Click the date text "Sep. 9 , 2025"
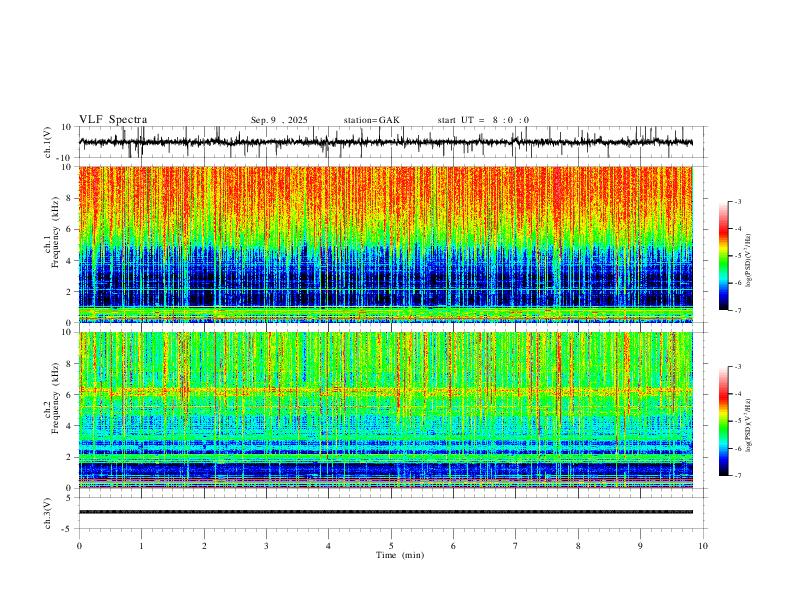 click(279, 120)
